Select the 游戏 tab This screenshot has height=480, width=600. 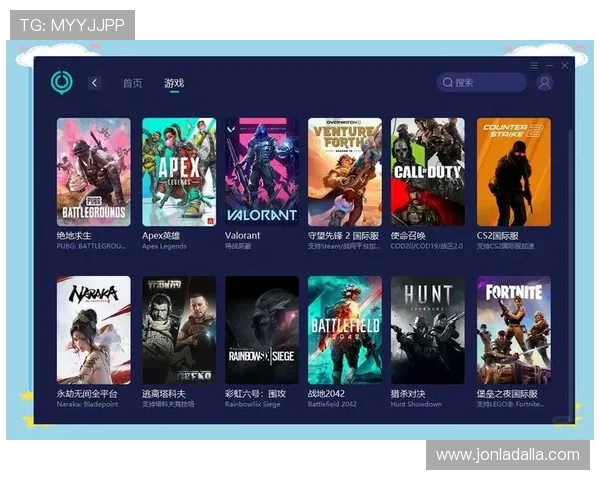tap(174, 83)
